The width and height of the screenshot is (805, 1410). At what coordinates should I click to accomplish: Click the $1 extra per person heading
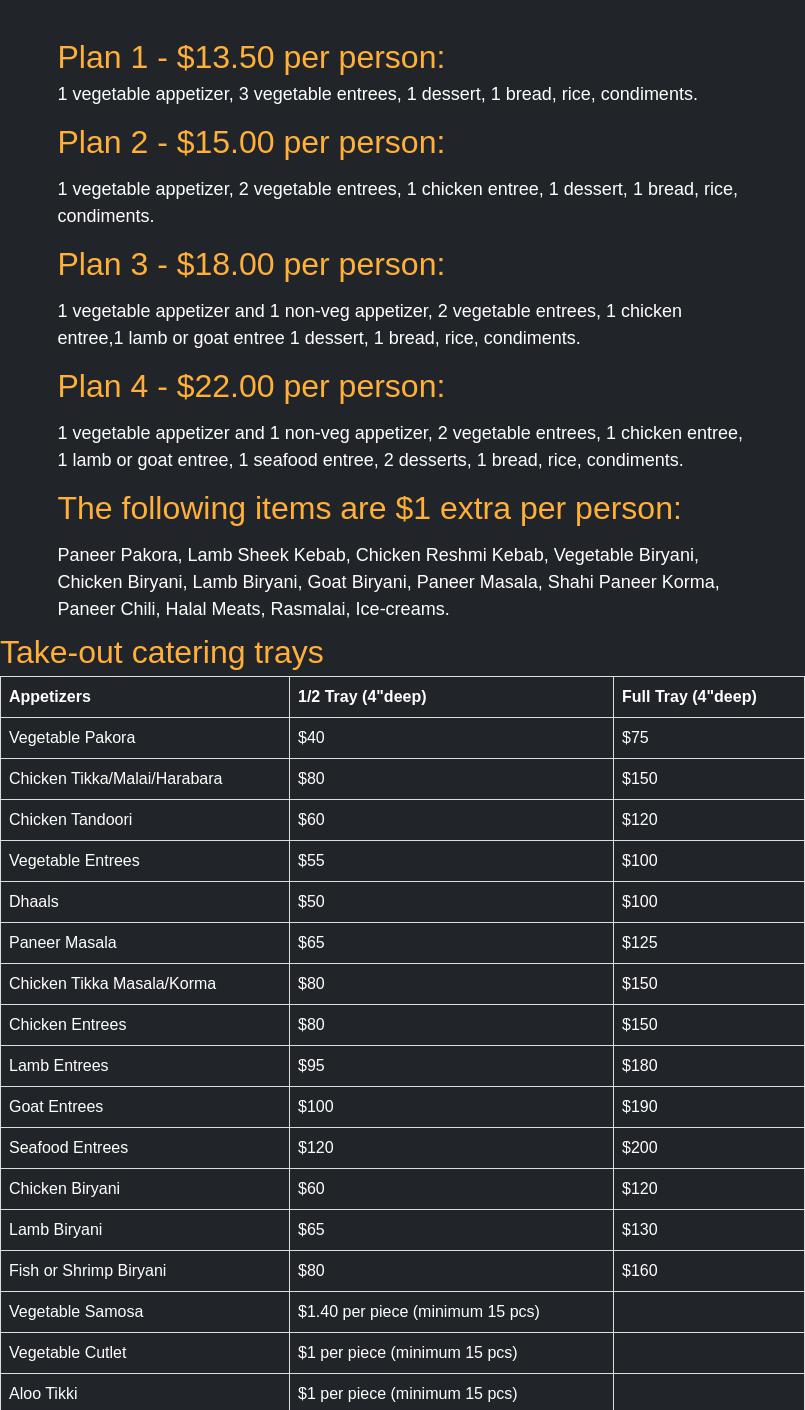[x=369, y=508]
